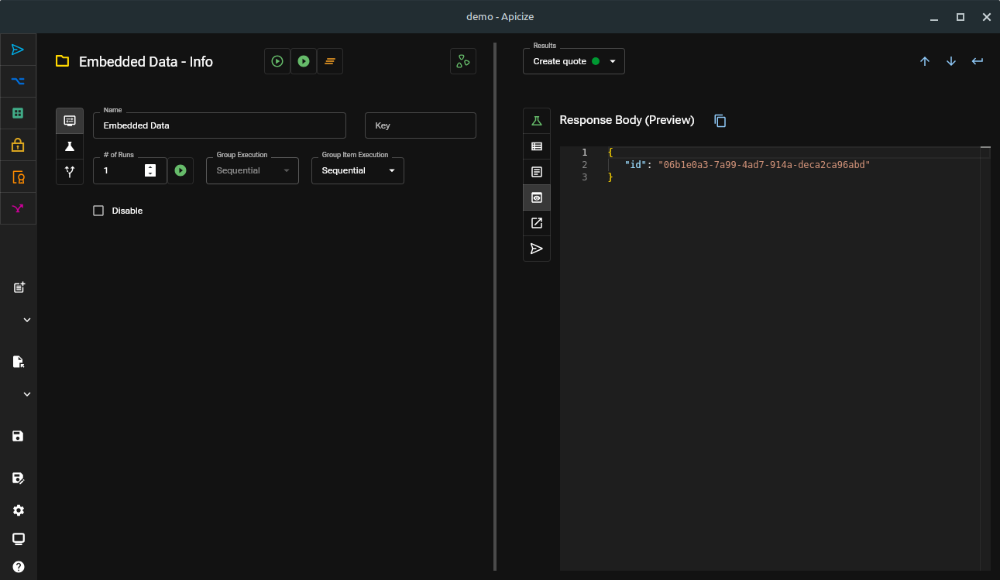Click the Save As icon with pencil

pyautogui.click(x=18, y=478)
